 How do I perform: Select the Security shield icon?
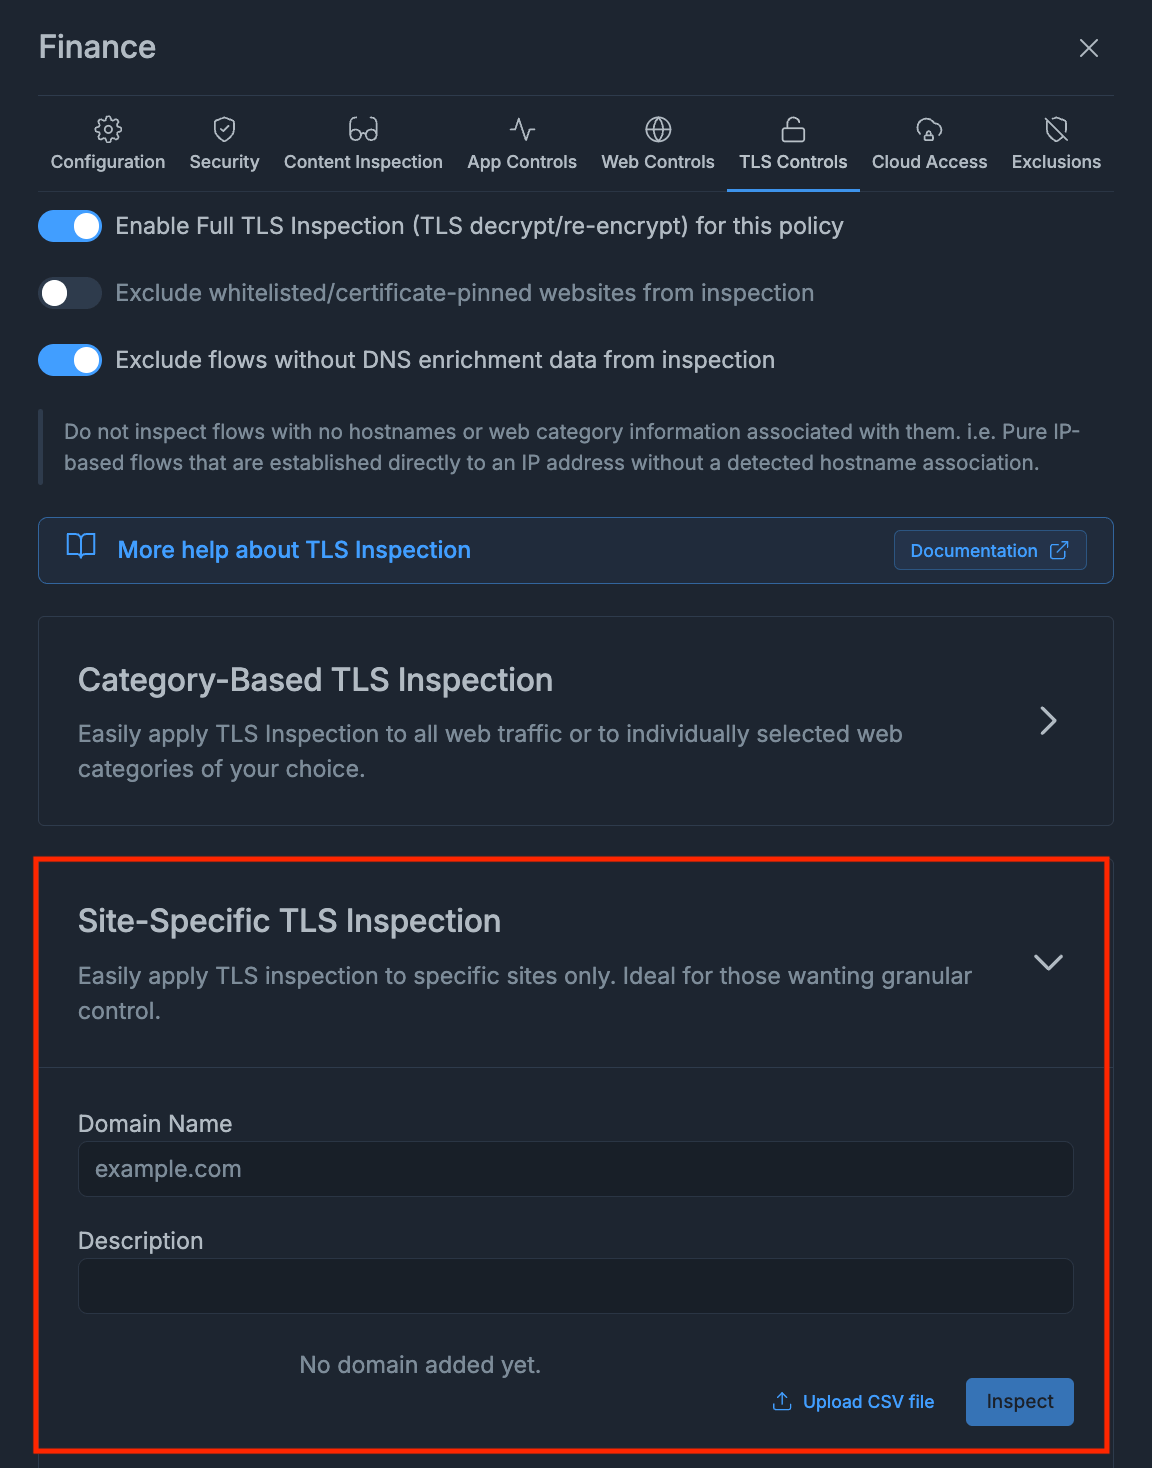pyautogui.click(x=223, y=128)
